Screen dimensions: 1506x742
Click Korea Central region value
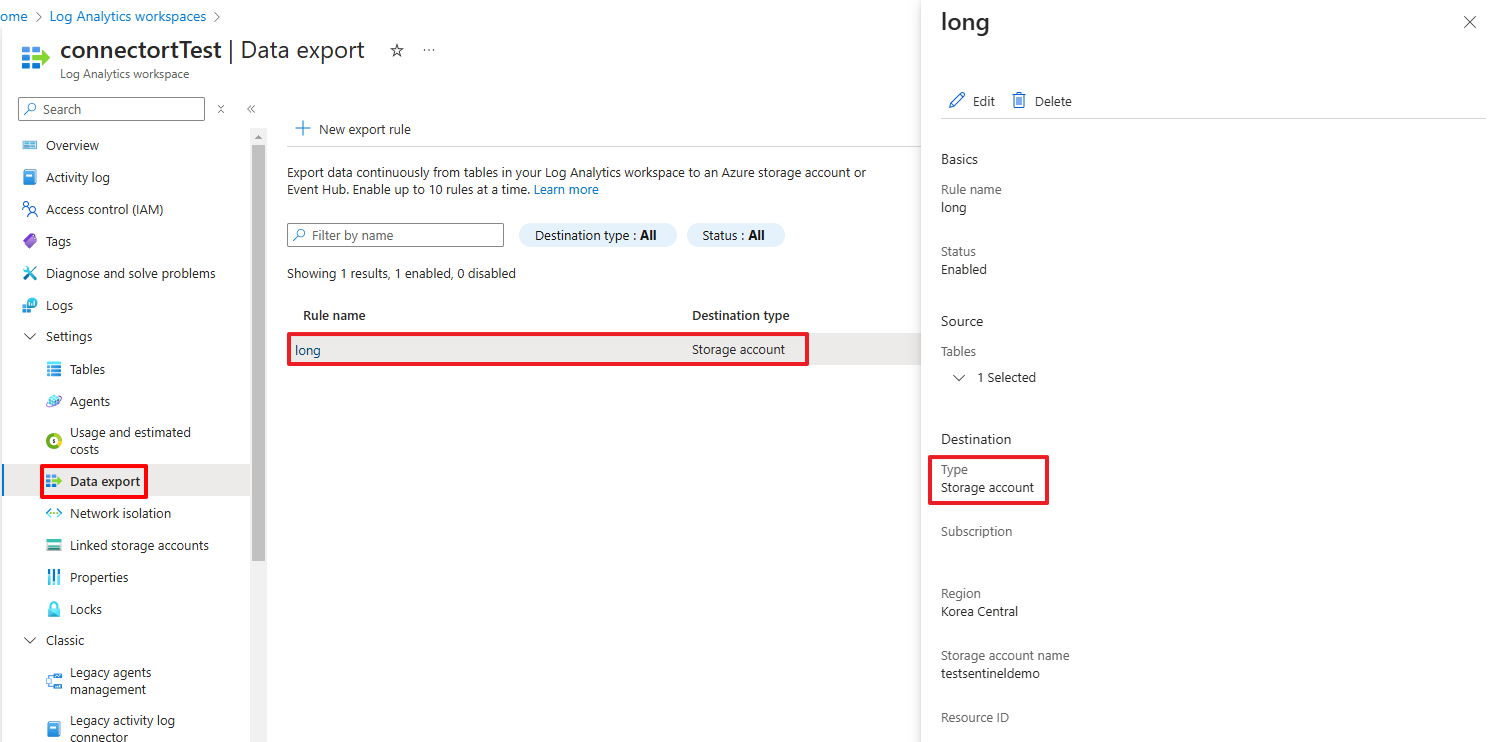coord(979,611)
